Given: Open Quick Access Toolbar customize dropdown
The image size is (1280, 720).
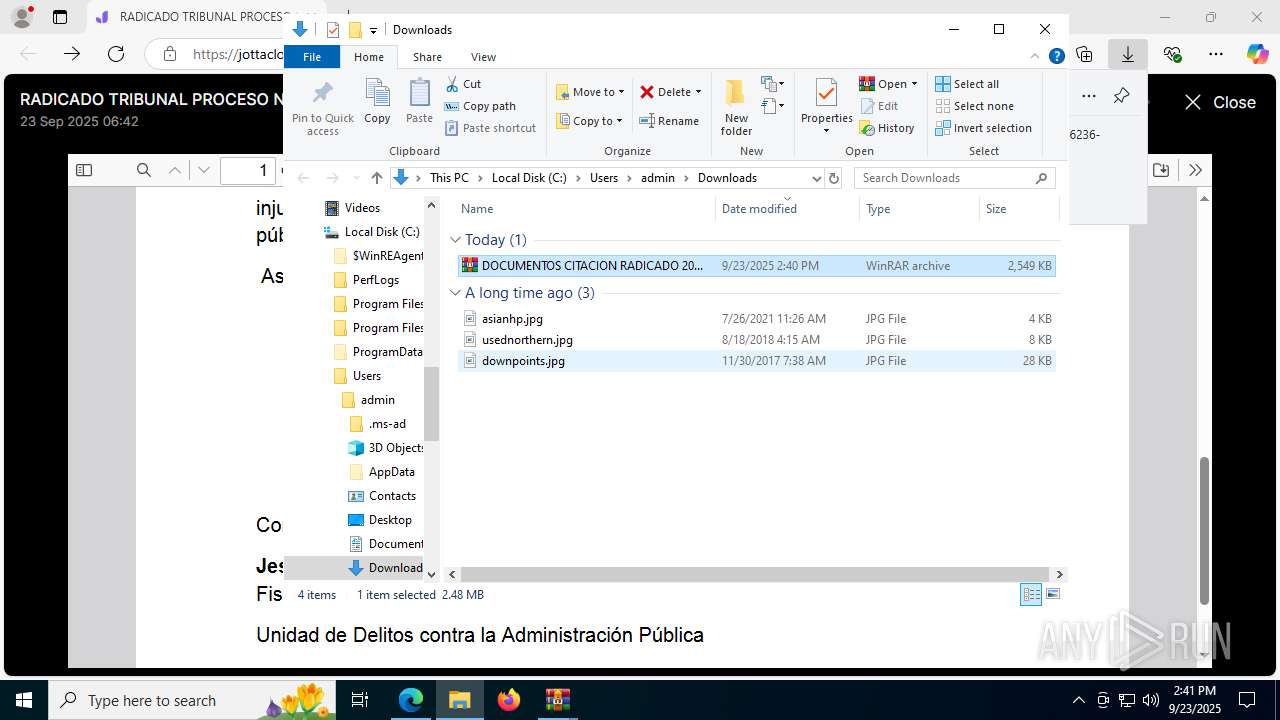Looking at the screenshot, I should point(373,30).
